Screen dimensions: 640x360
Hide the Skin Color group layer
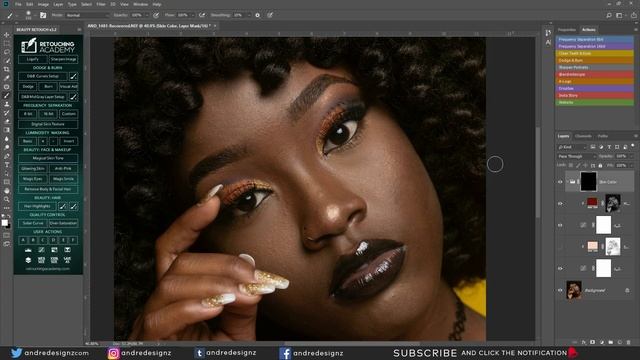pyautogui.click(x=560, y=182)
